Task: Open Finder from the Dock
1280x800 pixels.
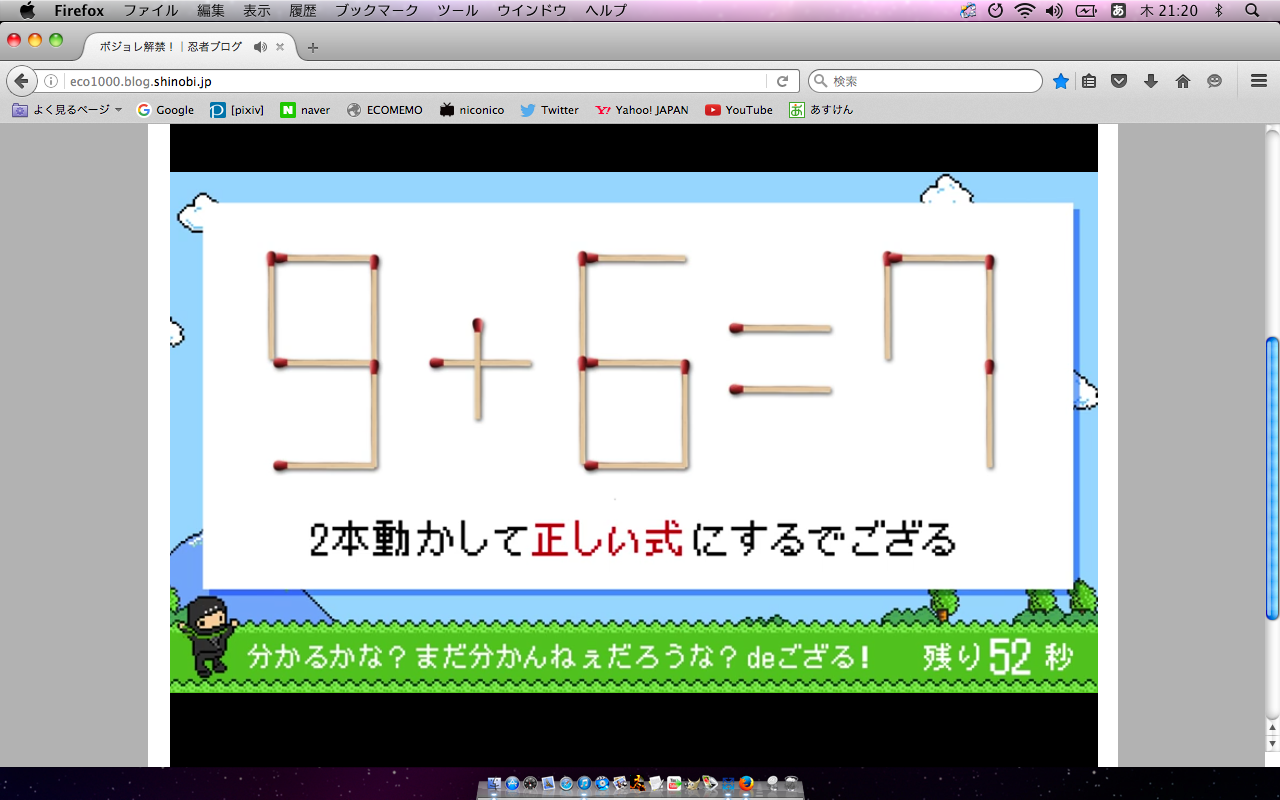Action: (495, 784)
